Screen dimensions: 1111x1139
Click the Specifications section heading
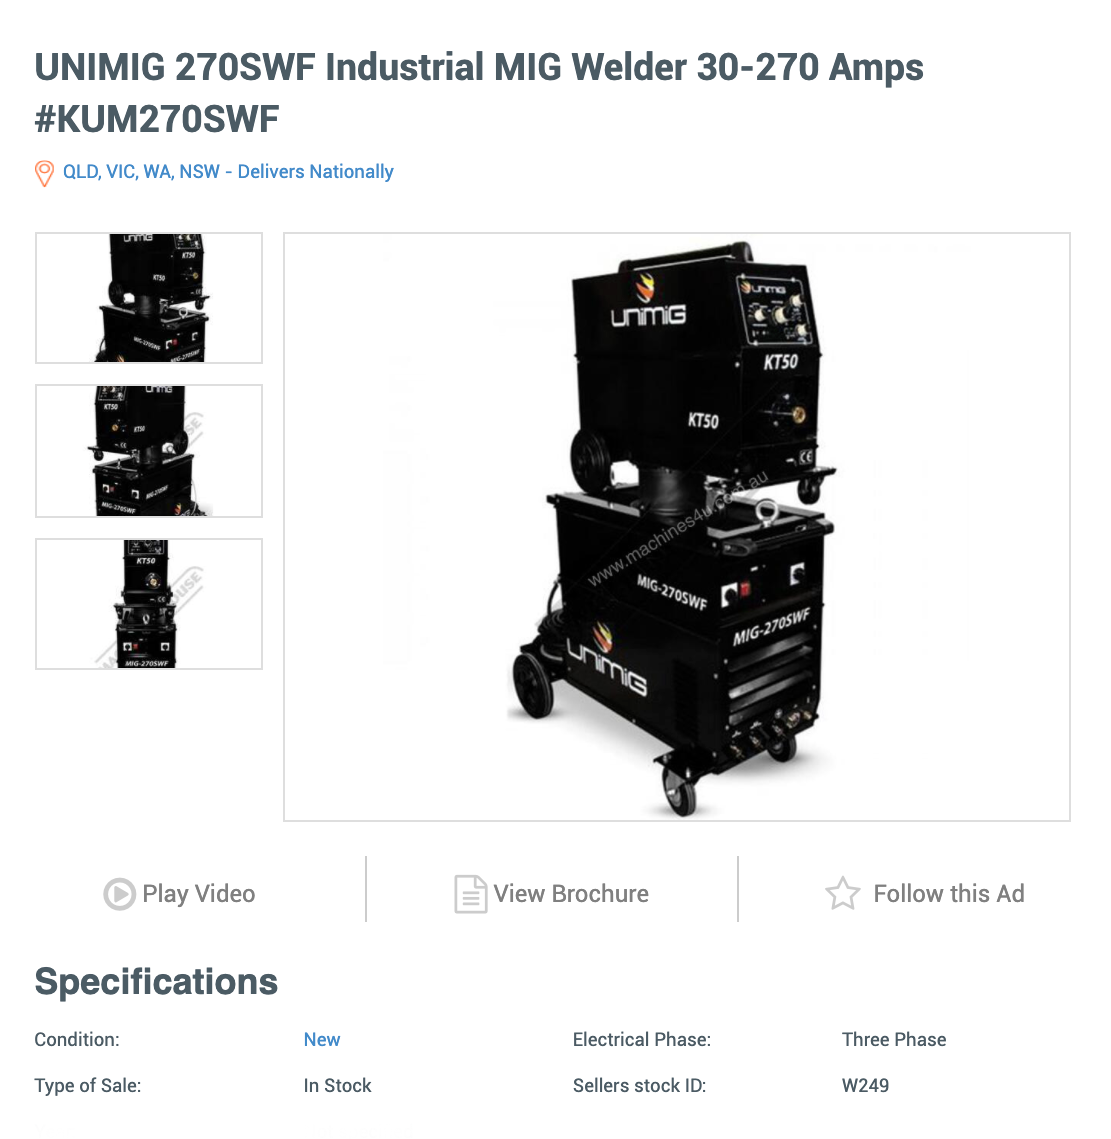click(156, 982)
